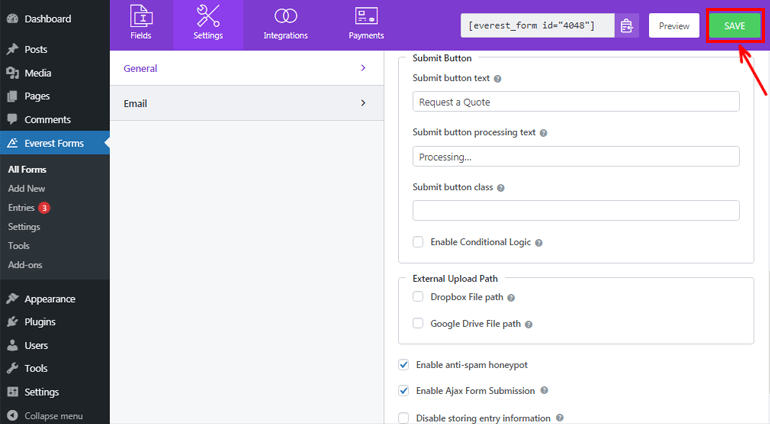Open Users menu label

(36, 345)
